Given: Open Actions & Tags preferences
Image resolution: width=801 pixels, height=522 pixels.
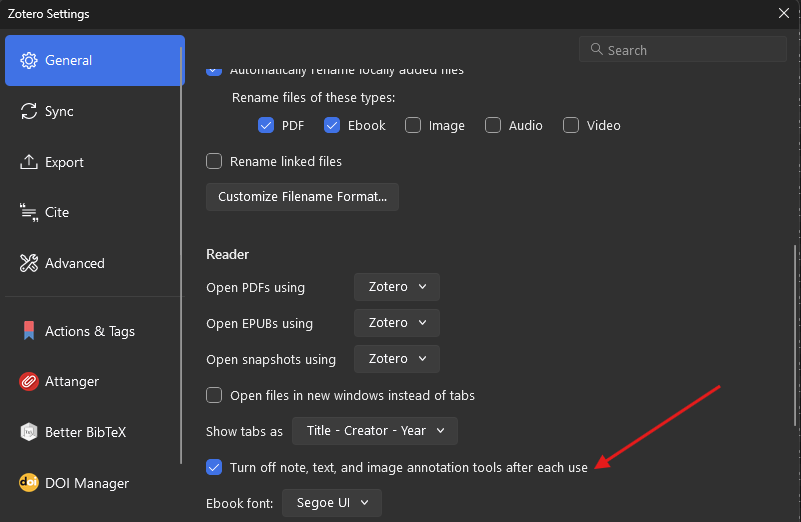Looking at the screenshot, I should click(93, 331).
